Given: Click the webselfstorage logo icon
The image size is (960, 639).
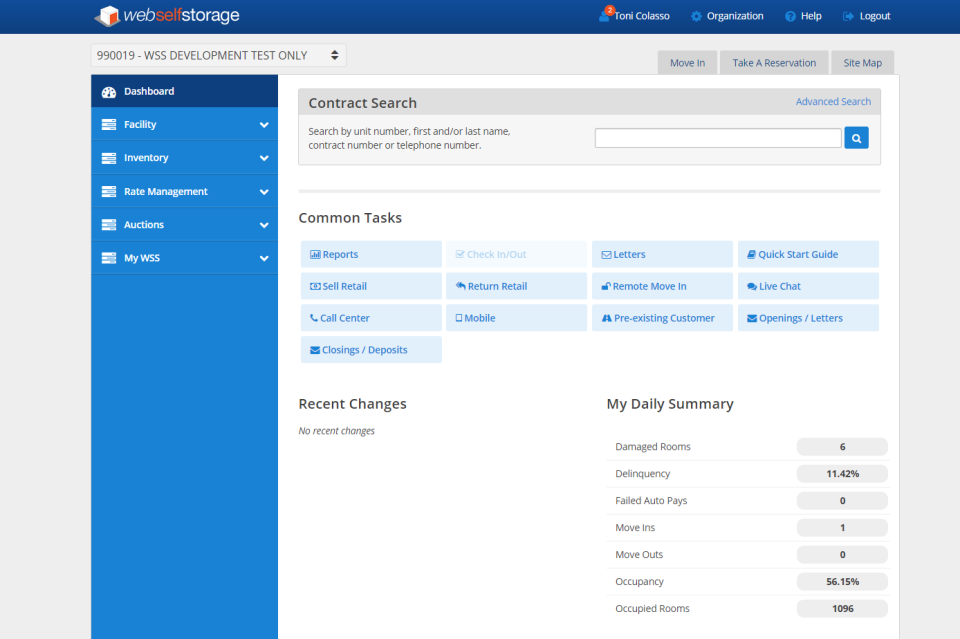Looking at the screenshot, I should click(106, 16).
